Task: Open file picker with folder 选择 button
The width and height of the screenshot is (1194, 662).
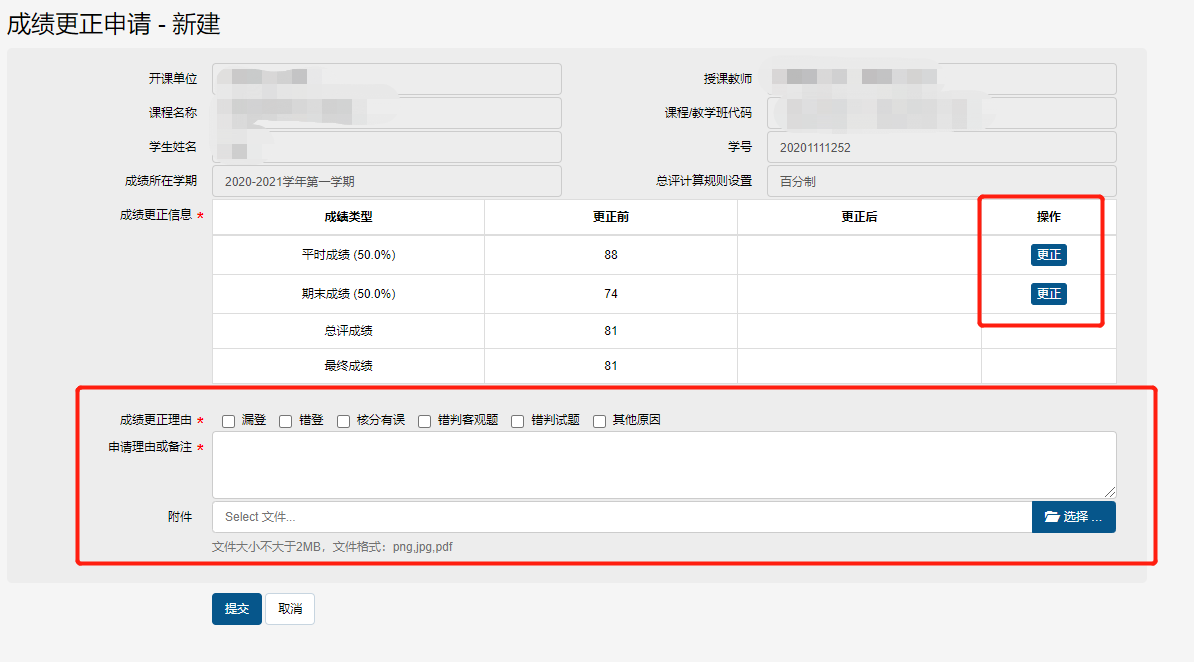Action: pos(1073,517)
